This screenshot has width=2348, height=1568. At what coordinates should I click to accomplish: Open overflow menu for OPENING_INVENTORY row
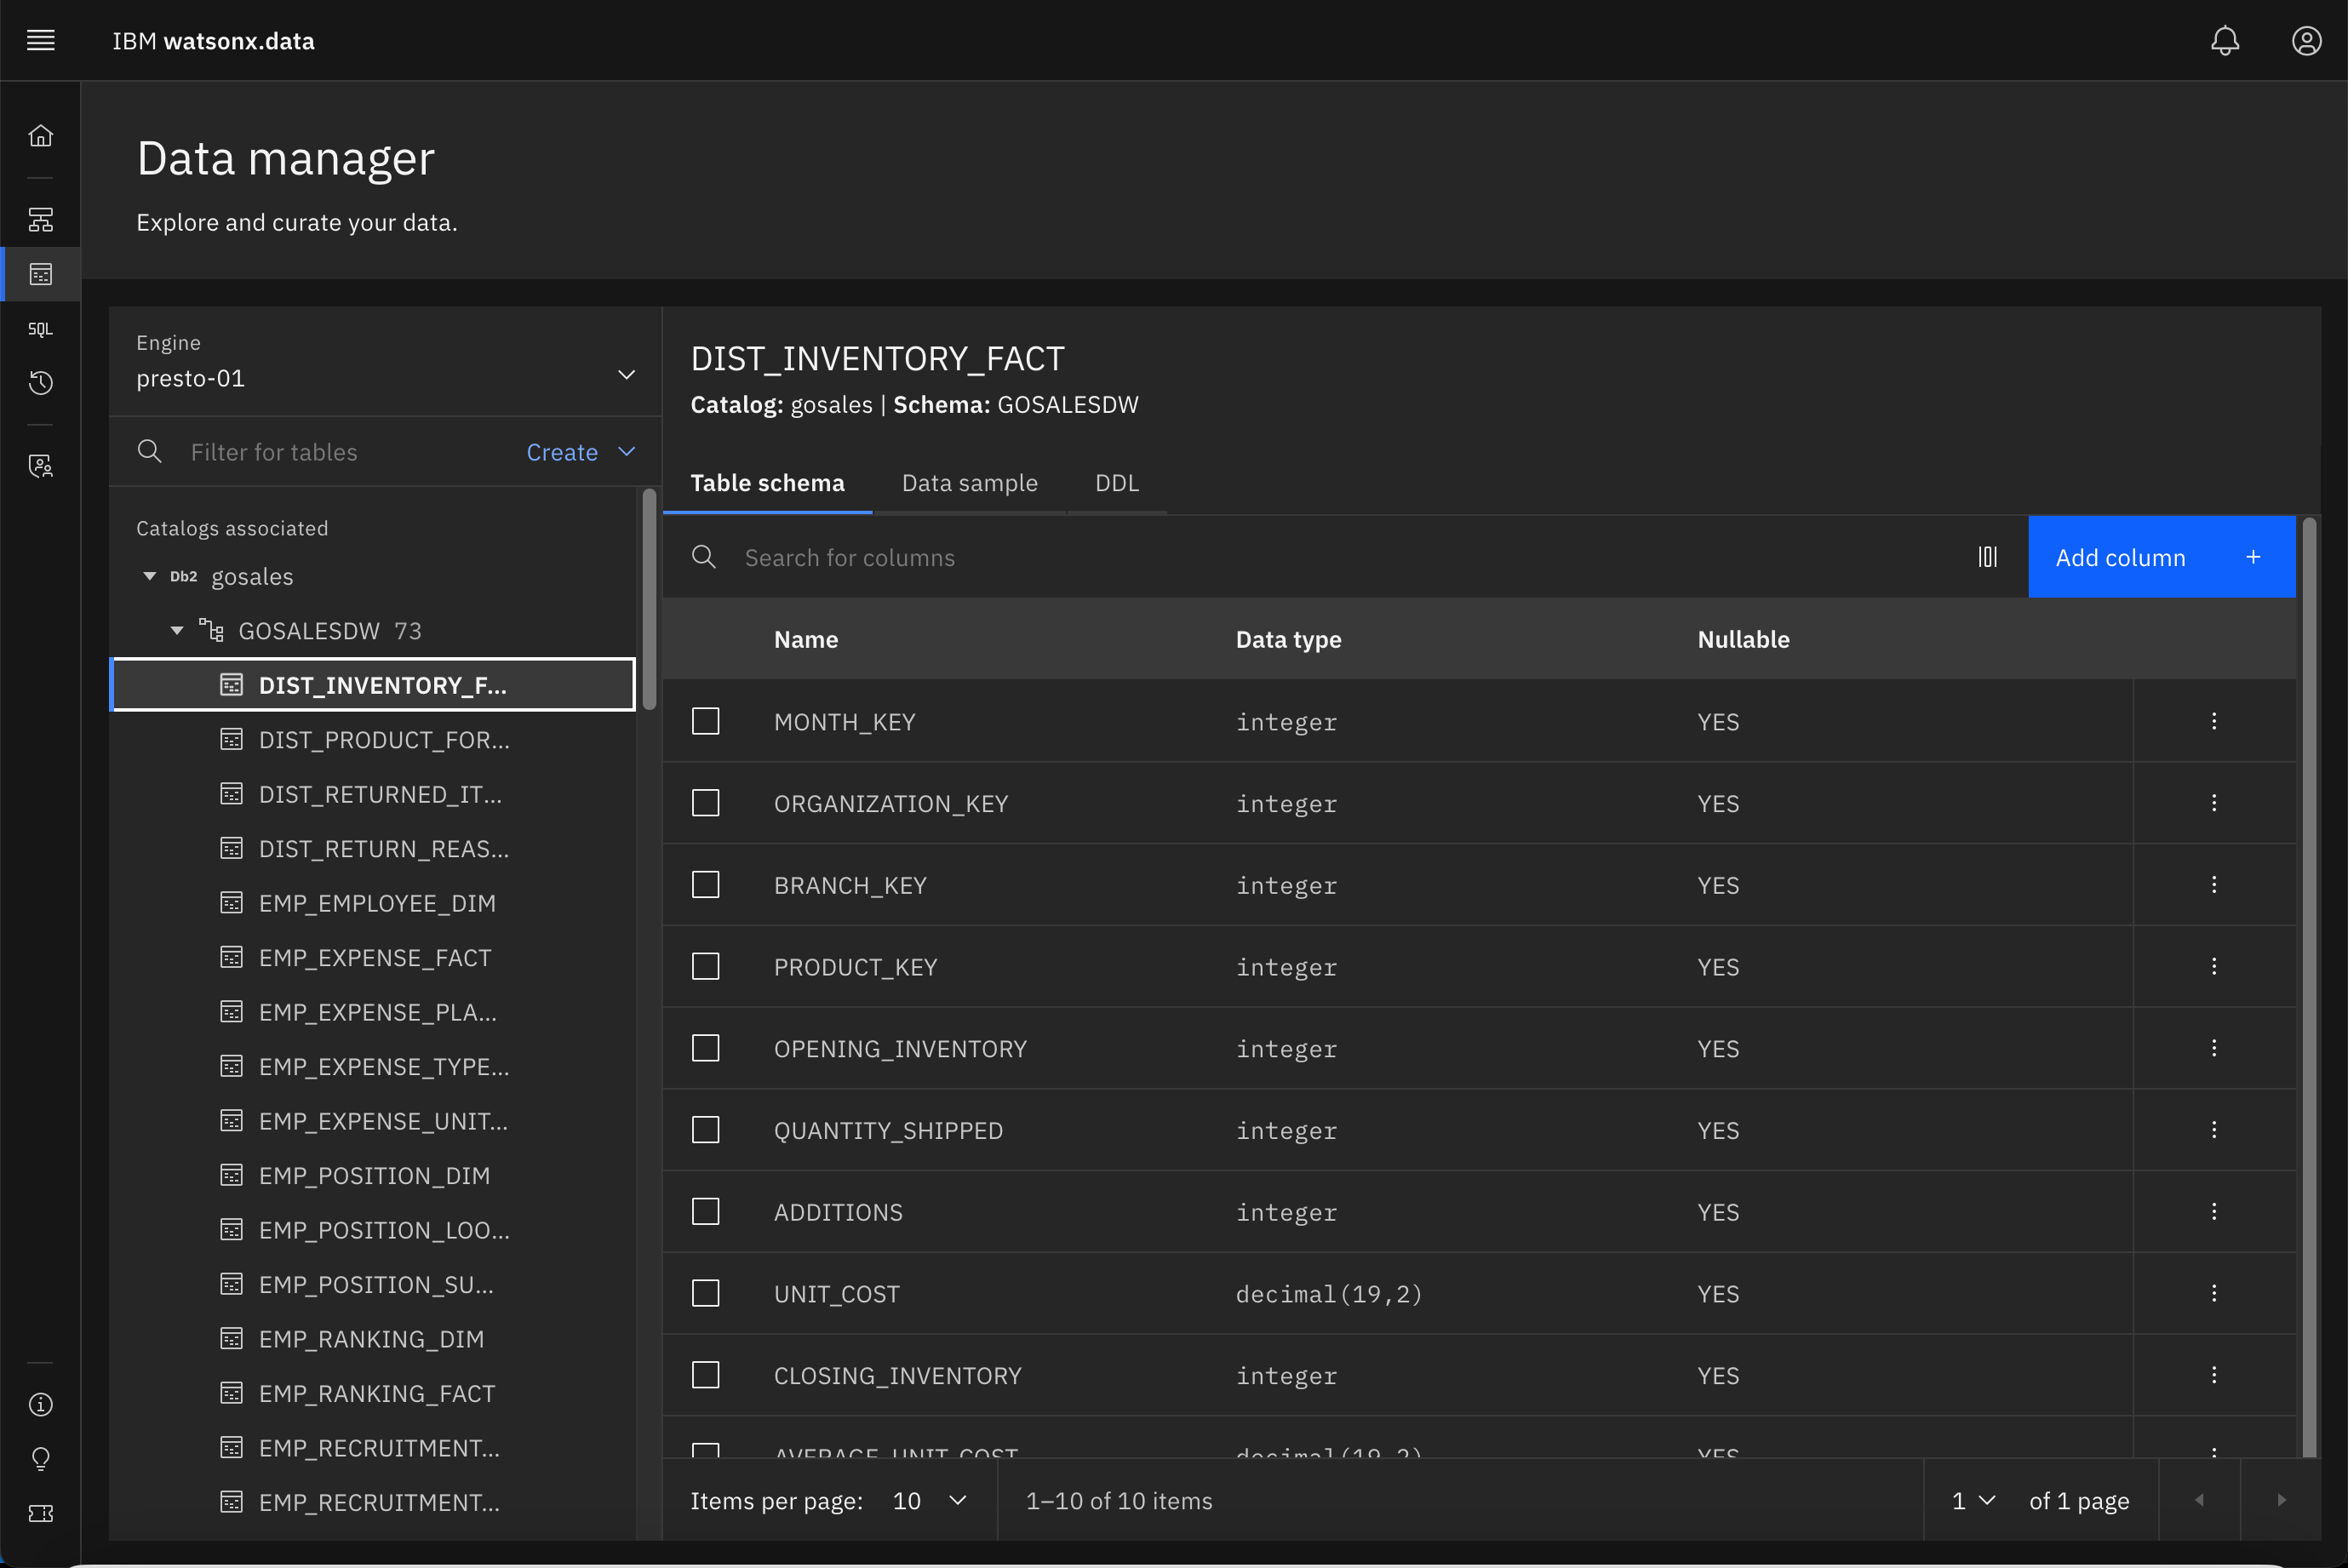coord(2214,1048)
